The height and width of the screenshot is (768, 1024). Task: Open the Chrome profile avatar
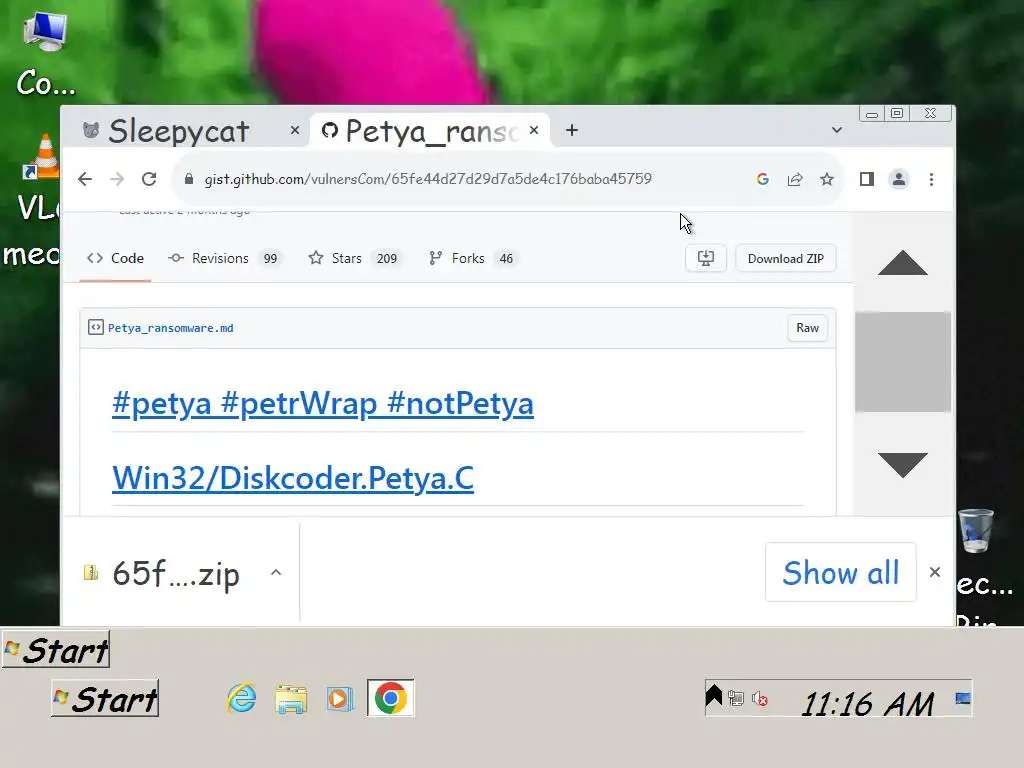(x=899, y=179)
